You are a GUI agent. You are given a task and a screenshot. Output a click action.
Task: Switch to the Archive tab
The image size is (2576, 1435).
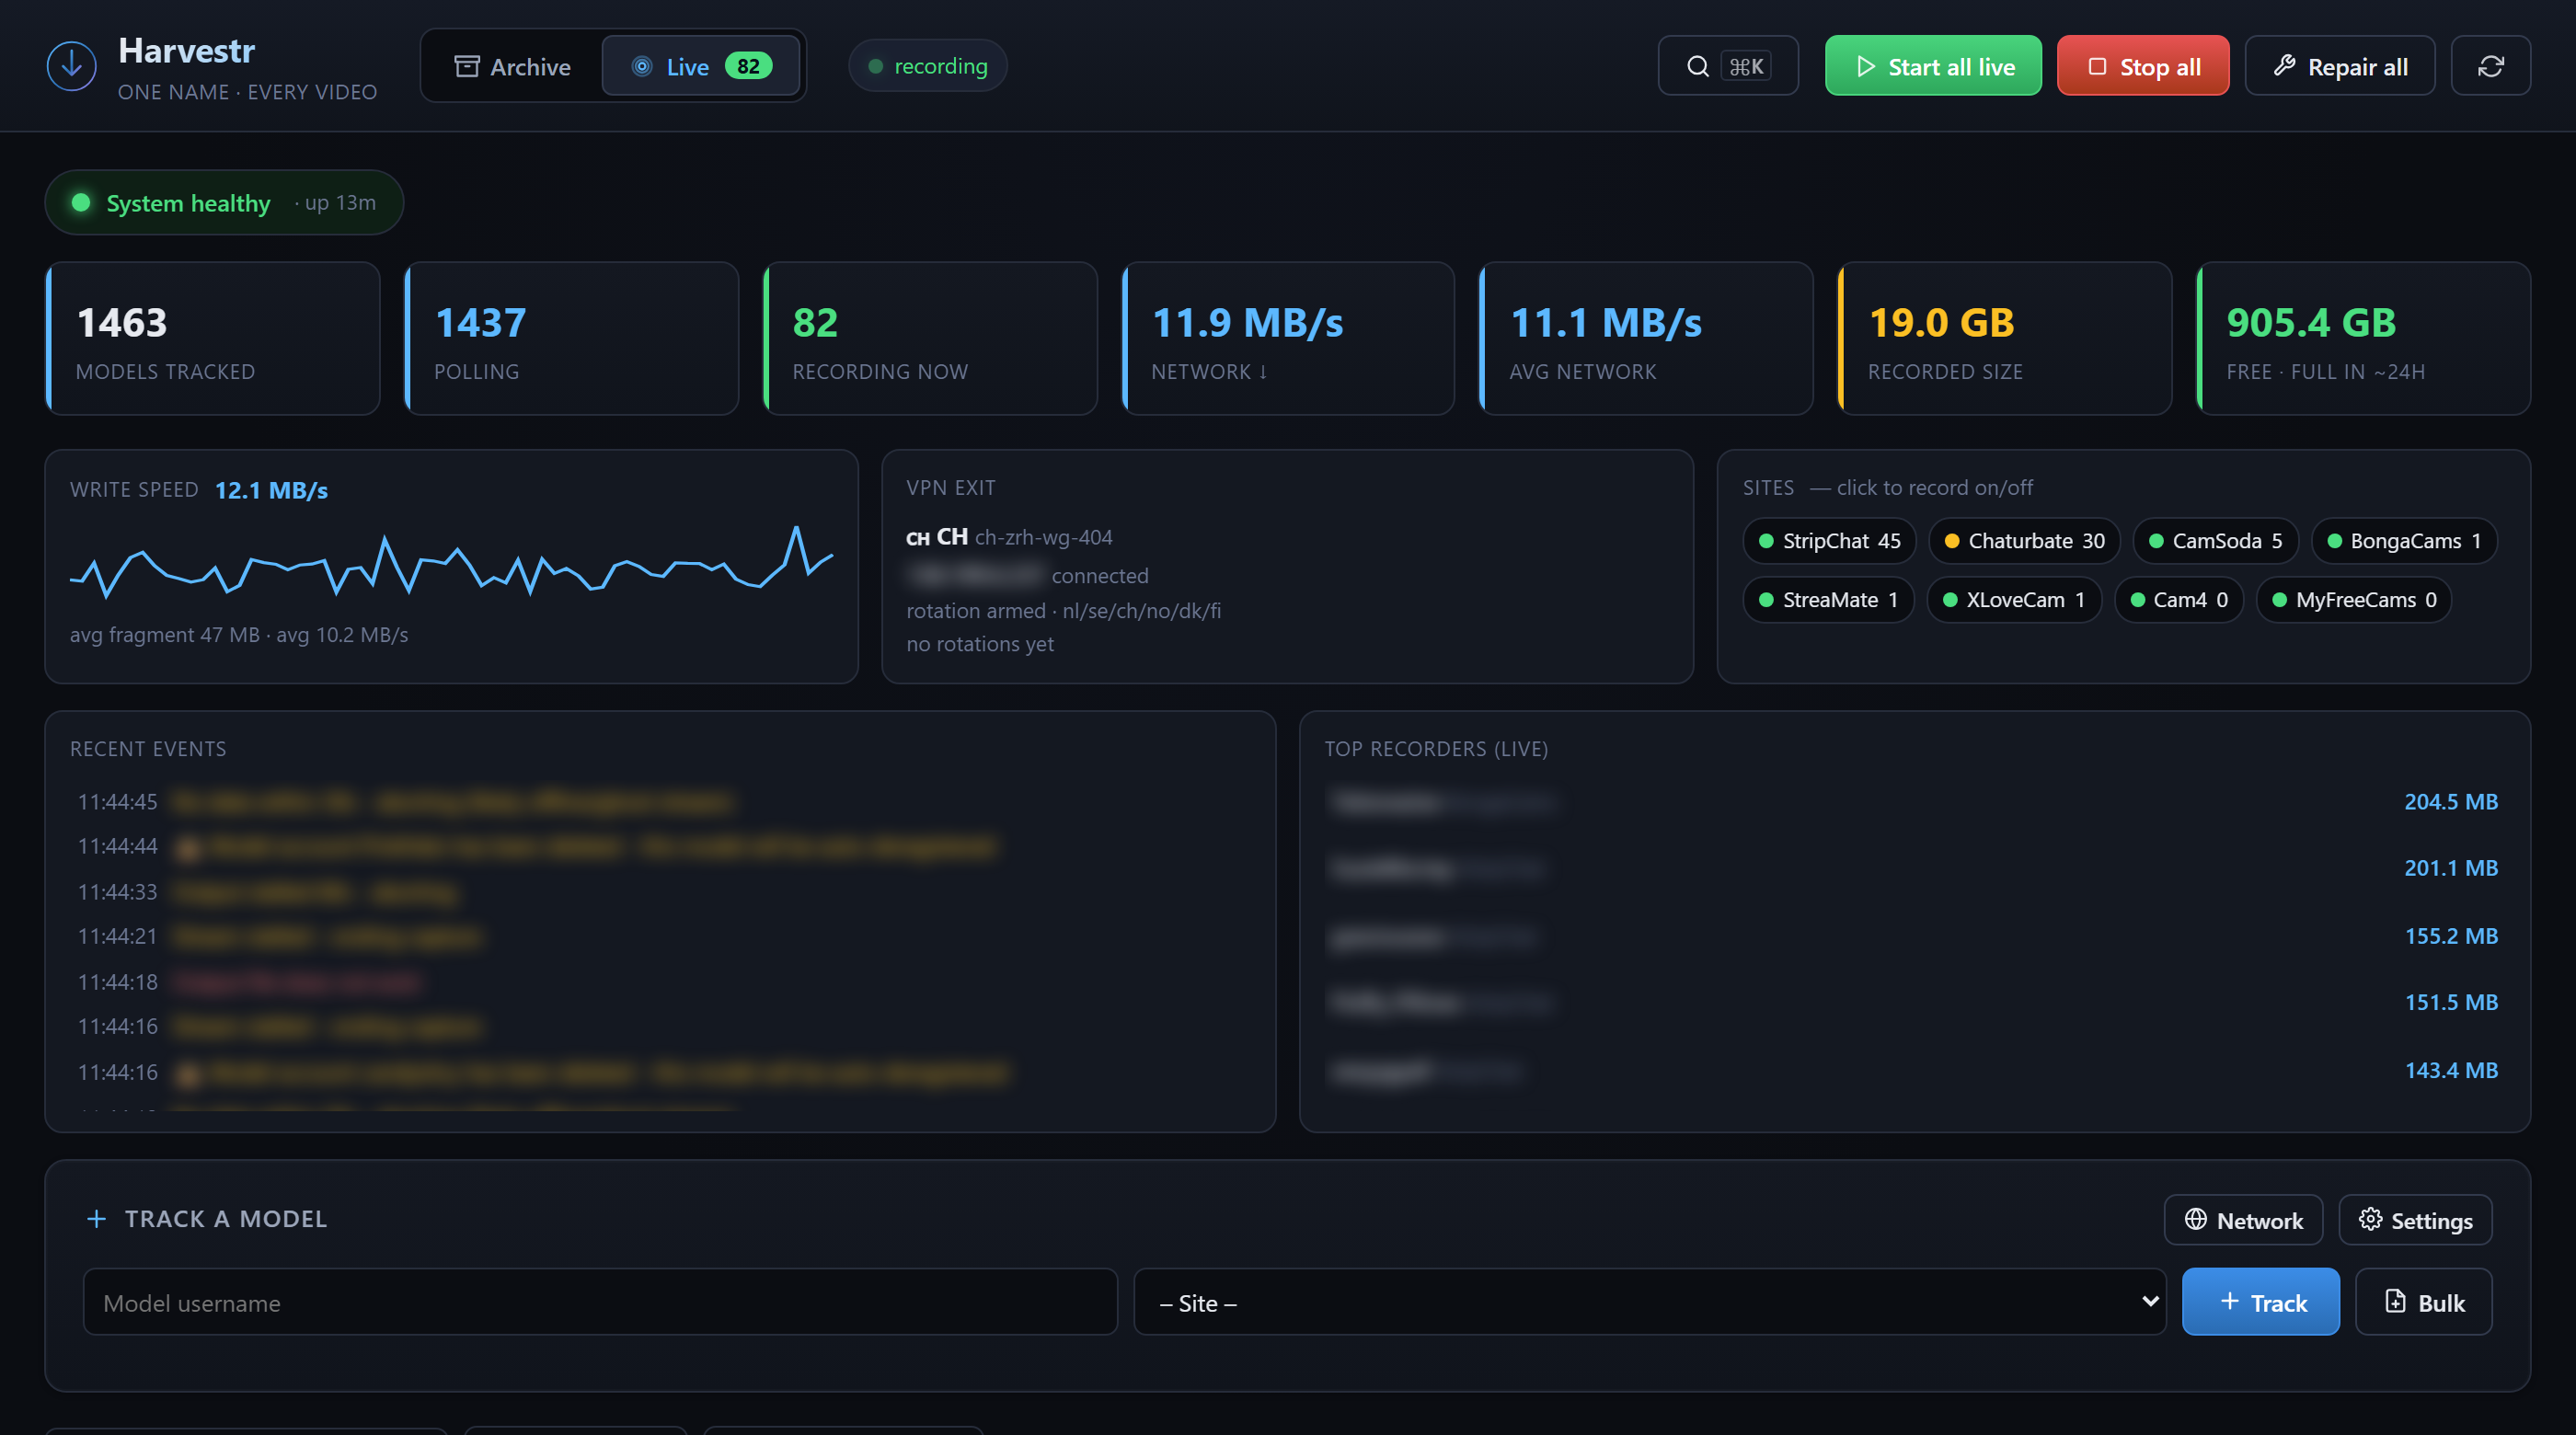coord(513,66)
